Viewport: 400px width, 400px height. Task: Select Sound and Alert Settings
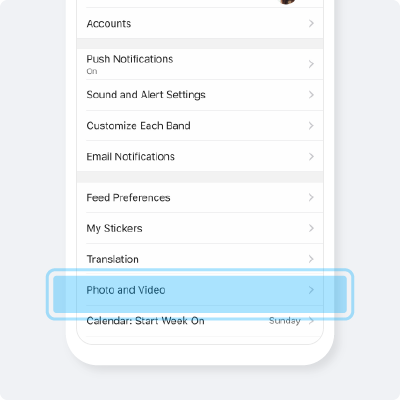pos(200,95)
